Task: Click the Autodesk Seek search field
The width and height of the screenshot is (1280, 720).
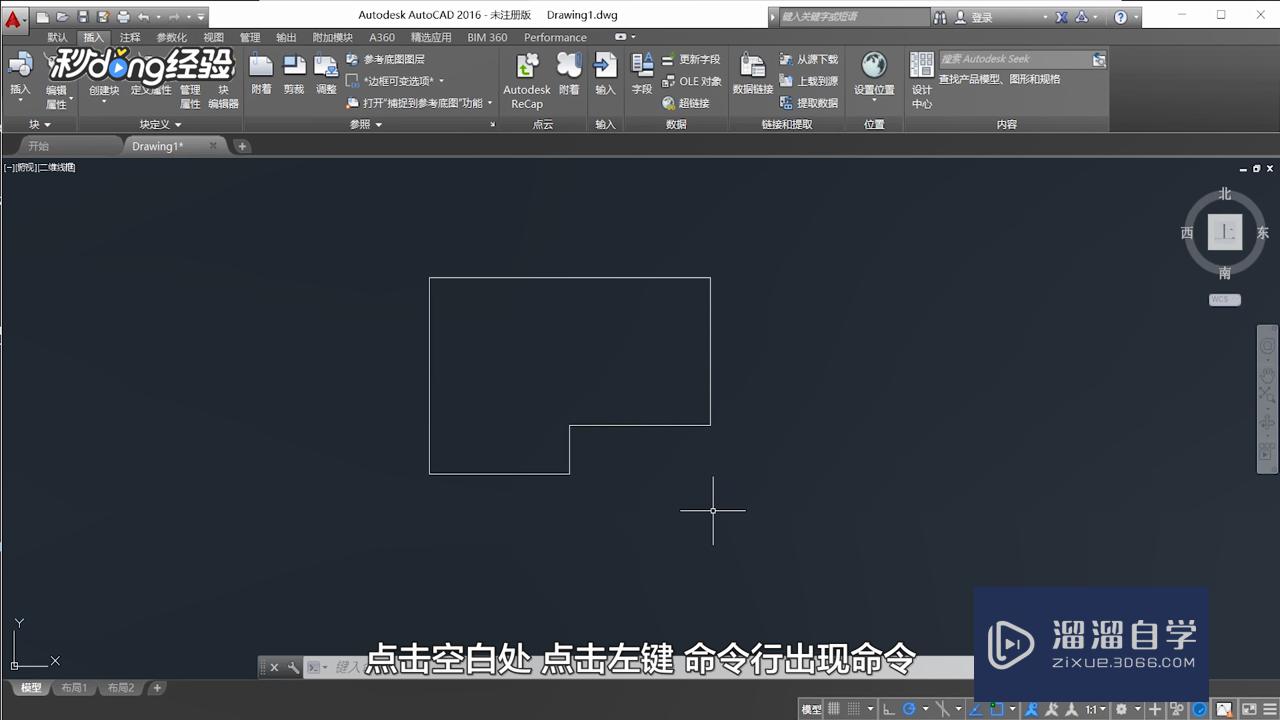Action: 1010,58
